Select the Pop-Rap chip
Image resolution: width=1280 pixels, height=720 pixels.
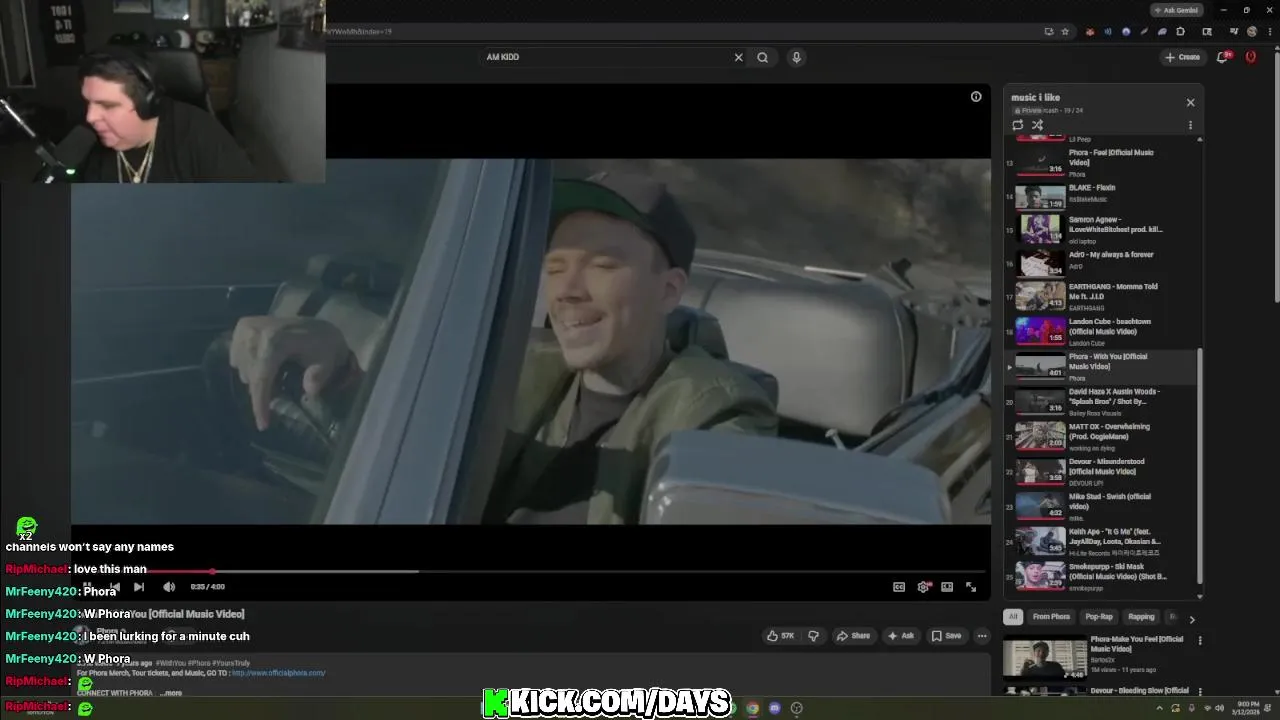coord(1099,617)
